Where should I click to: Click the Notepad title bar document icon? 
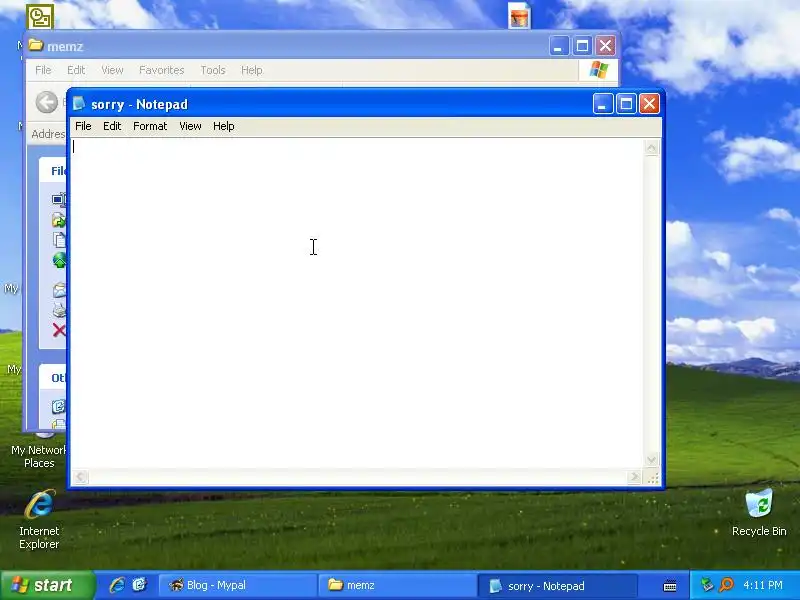tap(79, 104)
